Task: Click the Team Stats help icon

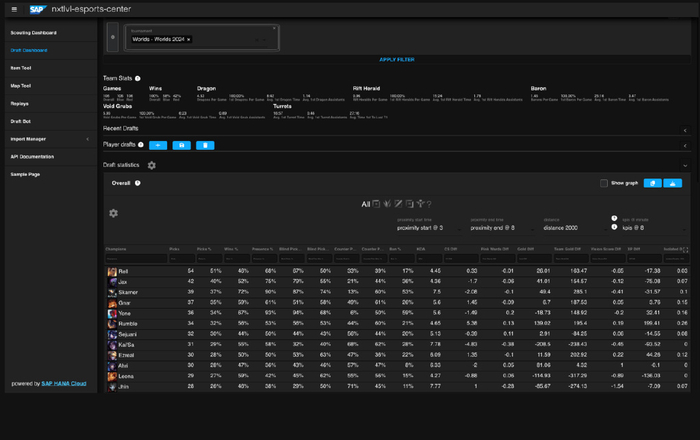Action: 138,77
